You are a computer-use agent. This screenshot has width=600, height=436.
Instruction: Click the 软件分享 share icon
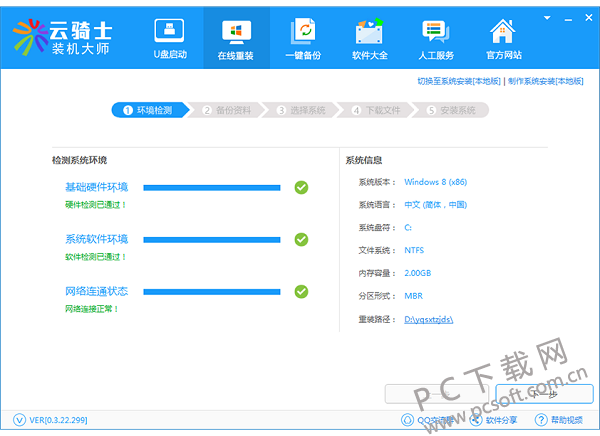pyautogui.click(x=476, y=420)
